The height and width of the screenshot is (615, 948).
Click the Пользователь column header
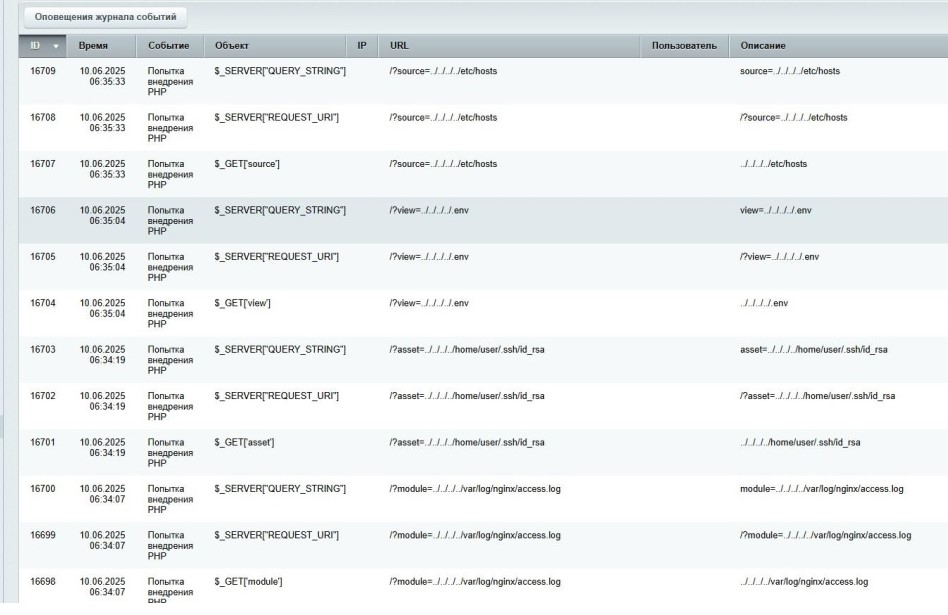[684, 46]
